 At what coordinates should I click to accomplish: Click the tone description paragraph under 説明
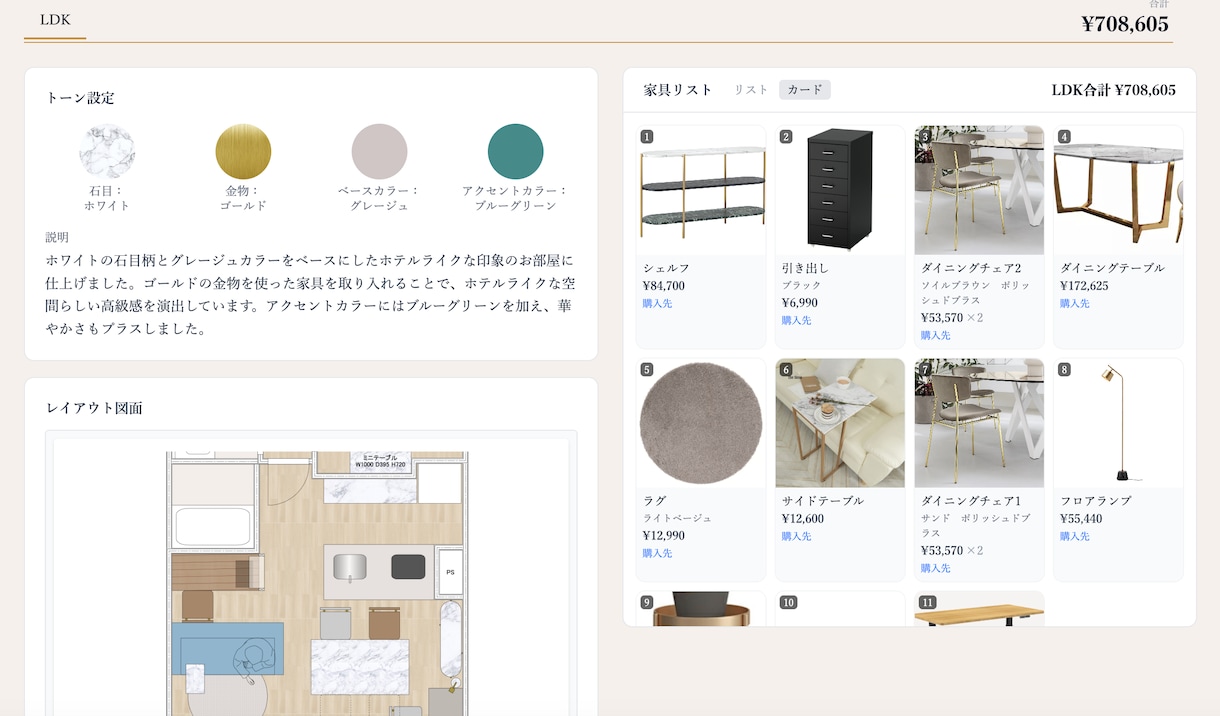pyautogui.click(x=310, y=294)
